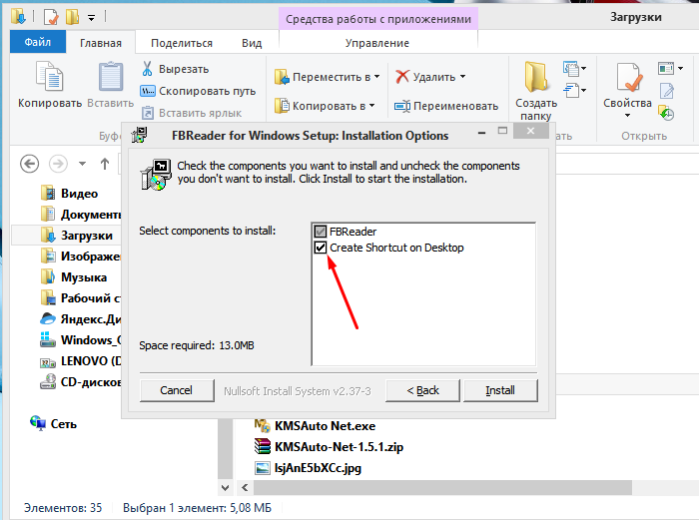Viewport: 699px width, 520px height.
Task: Expand the Properties (Свойства) dropdown arrow
Action: (627, 116)
